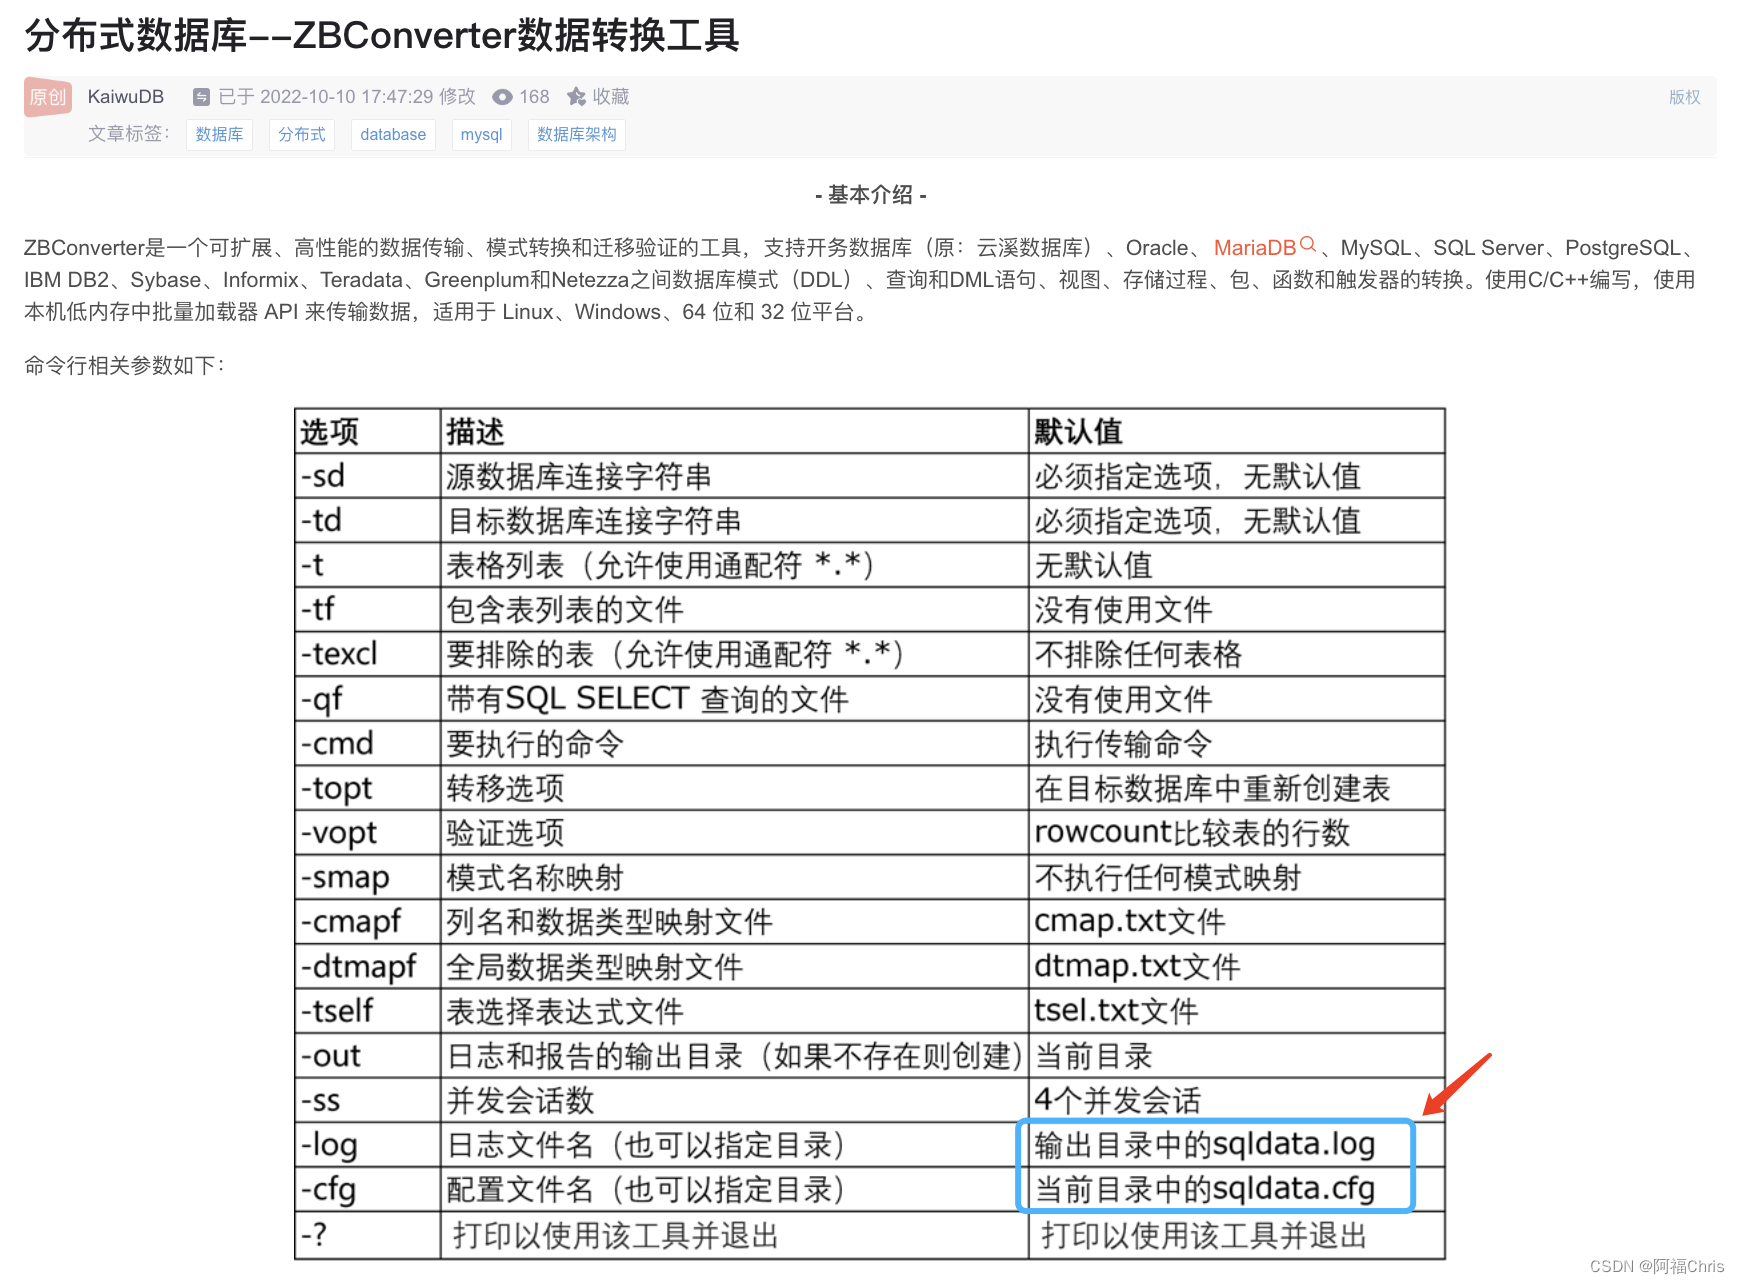
Task: Open the 版权 copyright link
Action: 1684,97
